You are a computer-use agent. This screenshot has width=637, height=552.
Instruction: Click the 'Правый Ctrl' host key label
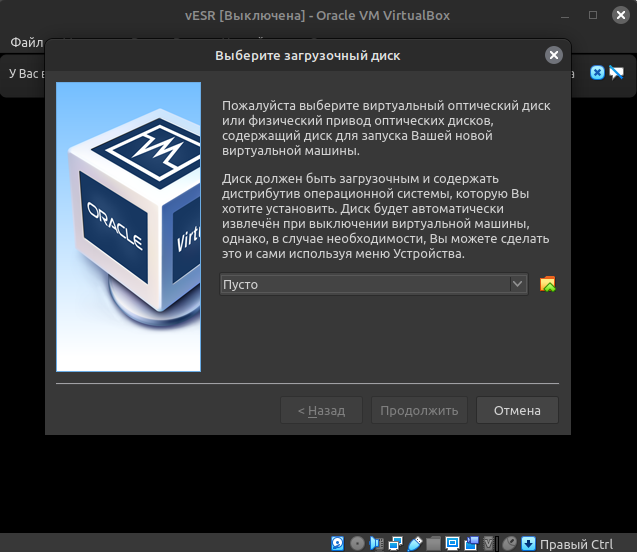[576, 544]
